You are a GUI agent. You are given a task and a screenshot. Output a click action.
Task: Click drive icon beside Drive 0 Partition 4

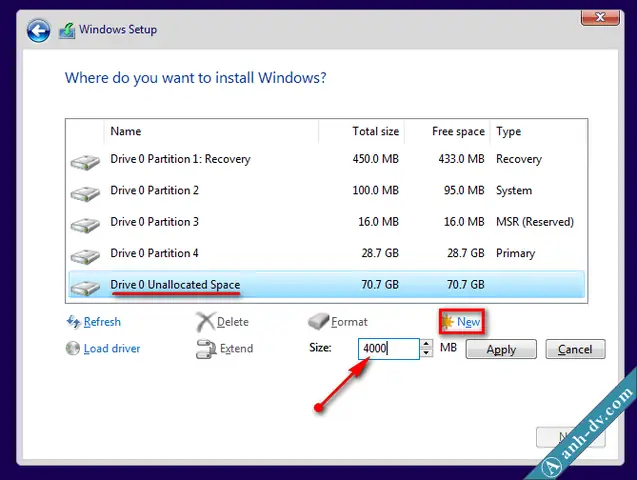pyautogui.click(x=85, y=257)
